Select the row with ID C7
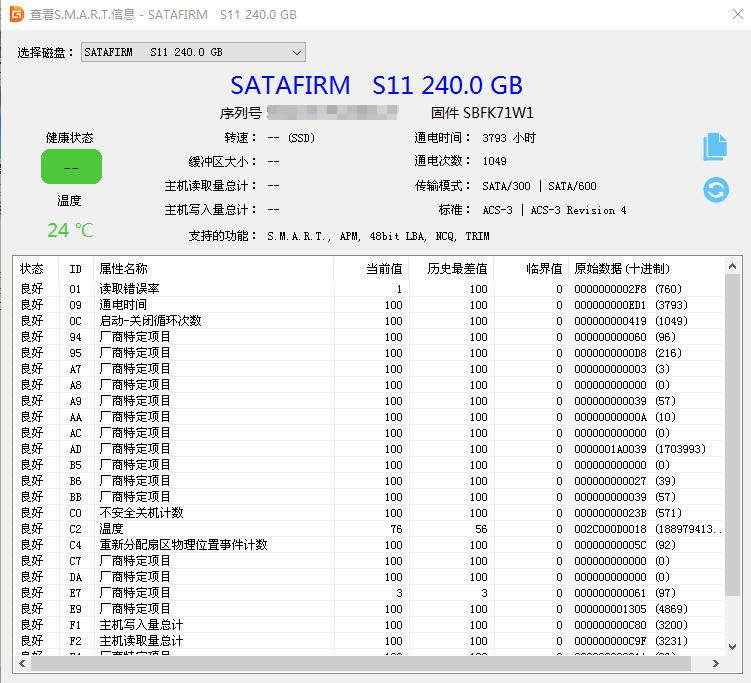The height and width of the screenshot is (683, 751). click(x=369, y=561)
